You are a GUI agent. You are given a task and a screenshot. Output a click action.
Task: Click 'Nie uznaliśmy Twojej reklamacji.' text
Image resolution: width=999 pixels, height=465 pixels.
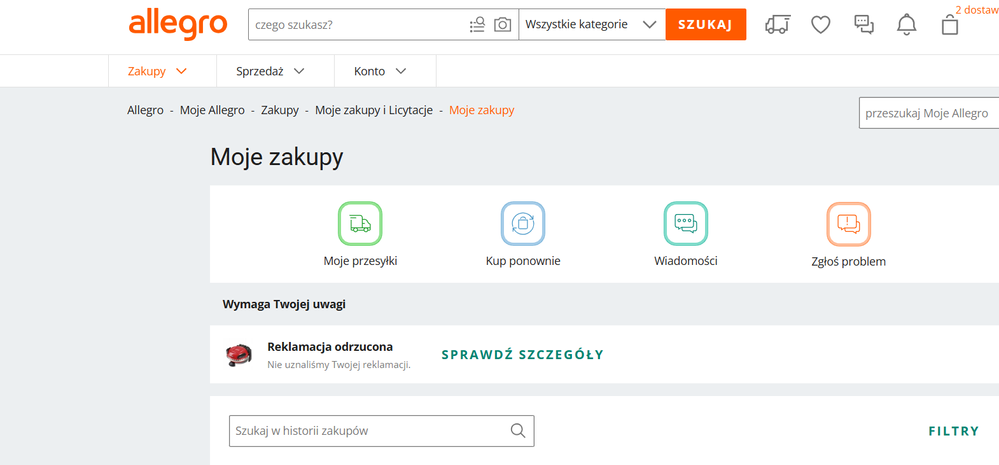point(339,365)
